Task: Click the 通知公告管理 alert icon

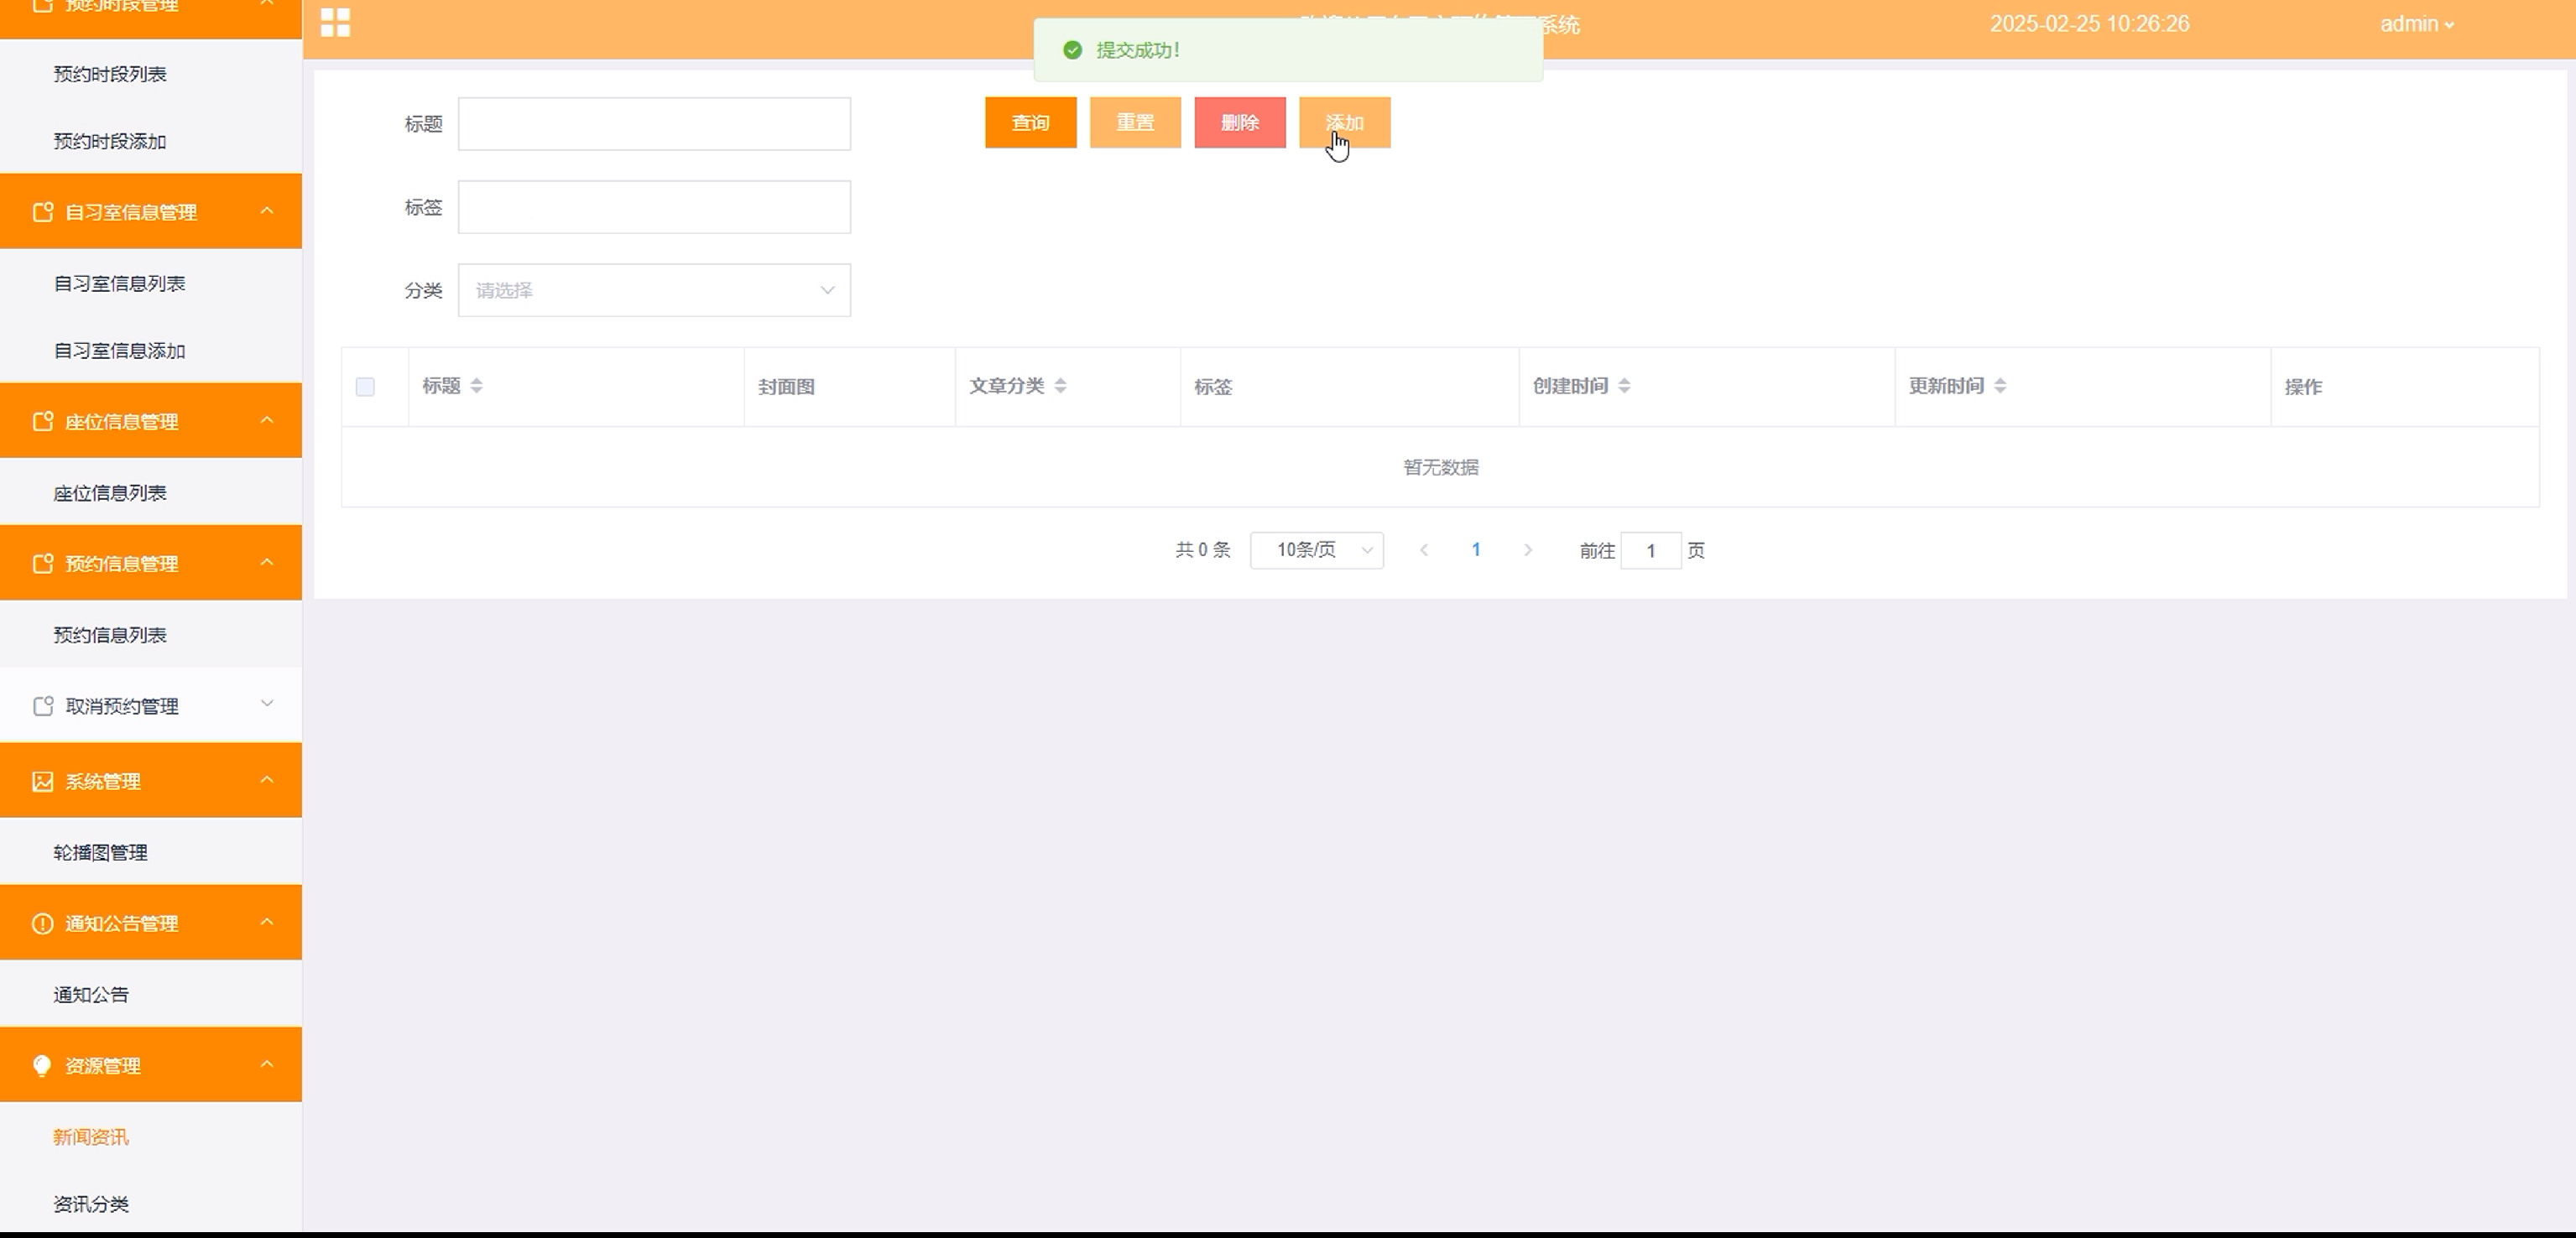Action: 42,924
